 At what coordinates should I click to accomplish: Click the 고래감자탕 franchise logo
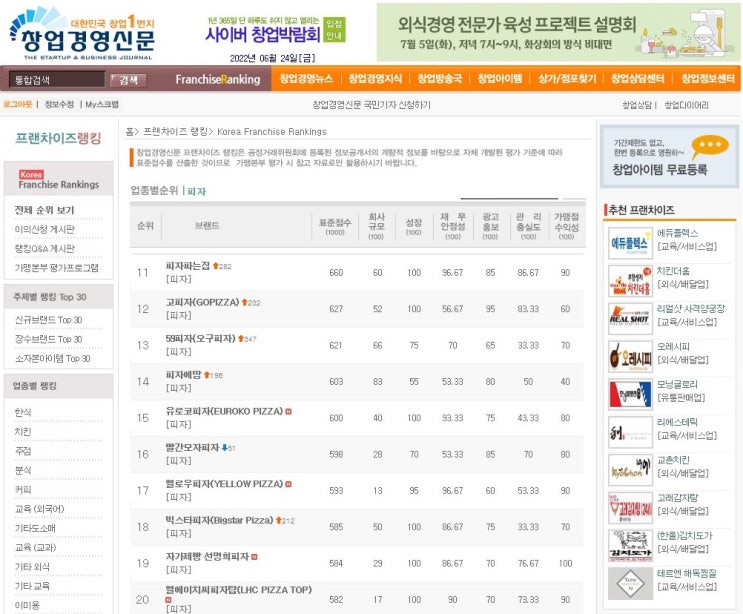[630, 508]
